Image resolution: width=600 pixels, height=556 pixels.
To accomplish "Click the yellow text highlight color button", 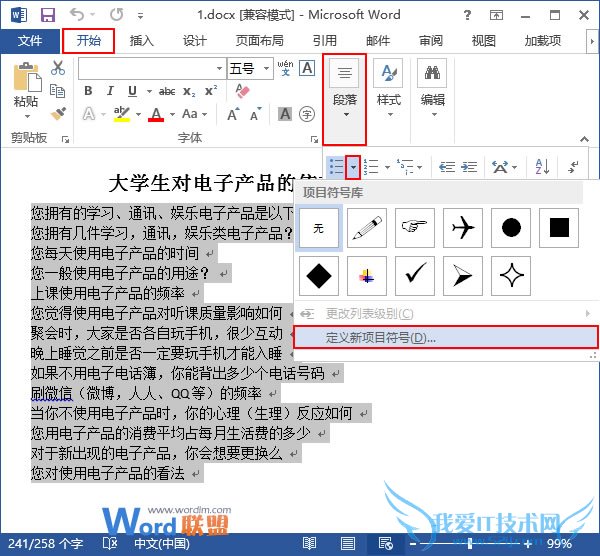I will (x=122, y=114).
